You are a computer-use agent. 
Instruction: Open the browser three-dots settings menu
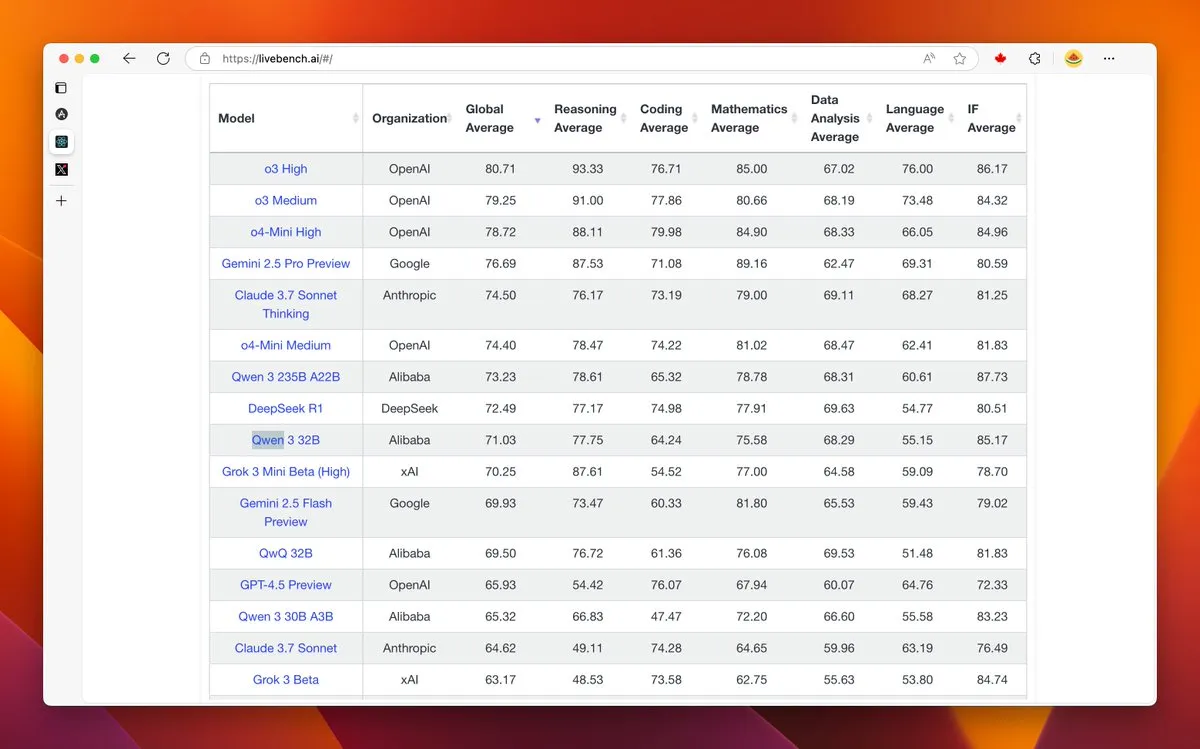[1109, 59]
